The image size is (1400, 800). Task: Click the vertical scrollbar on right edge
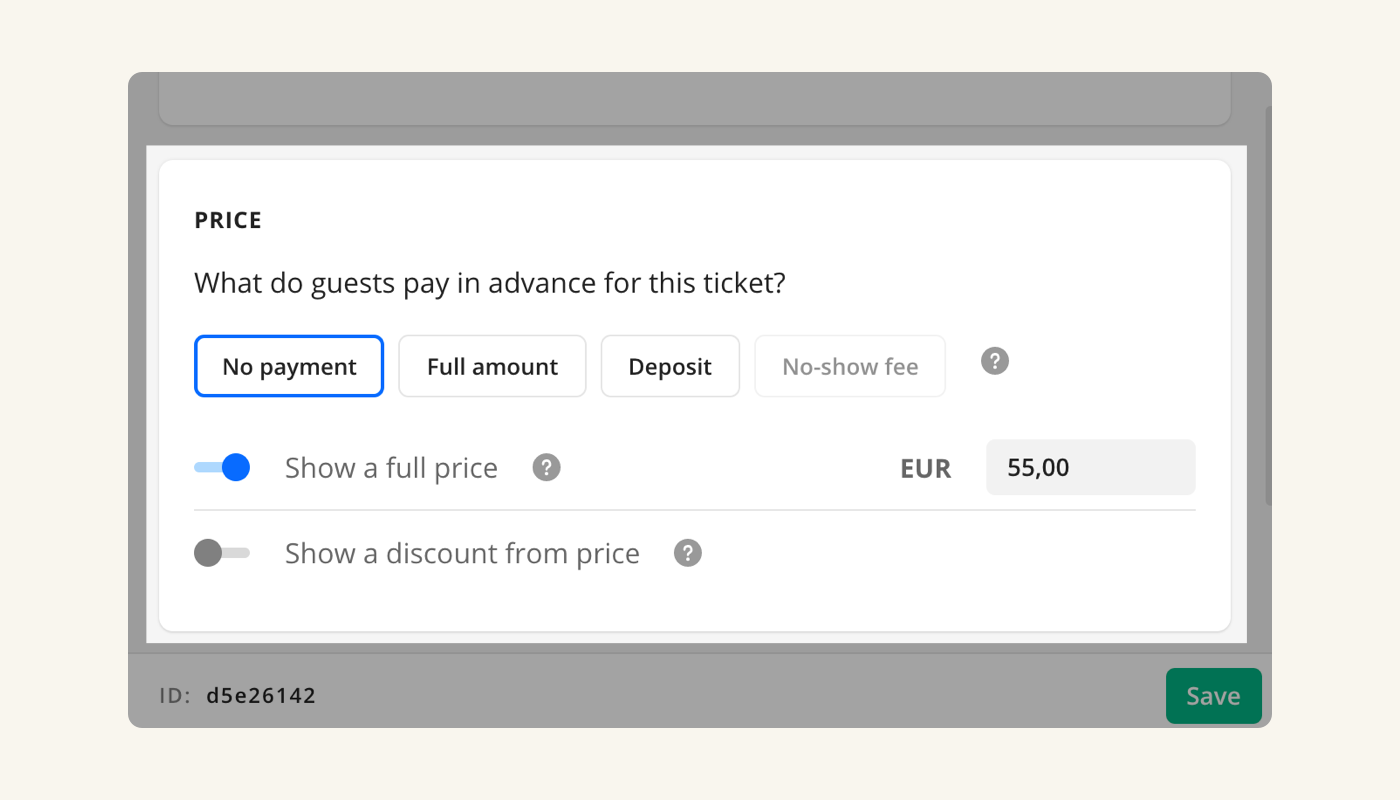(x=1268, y=300)
